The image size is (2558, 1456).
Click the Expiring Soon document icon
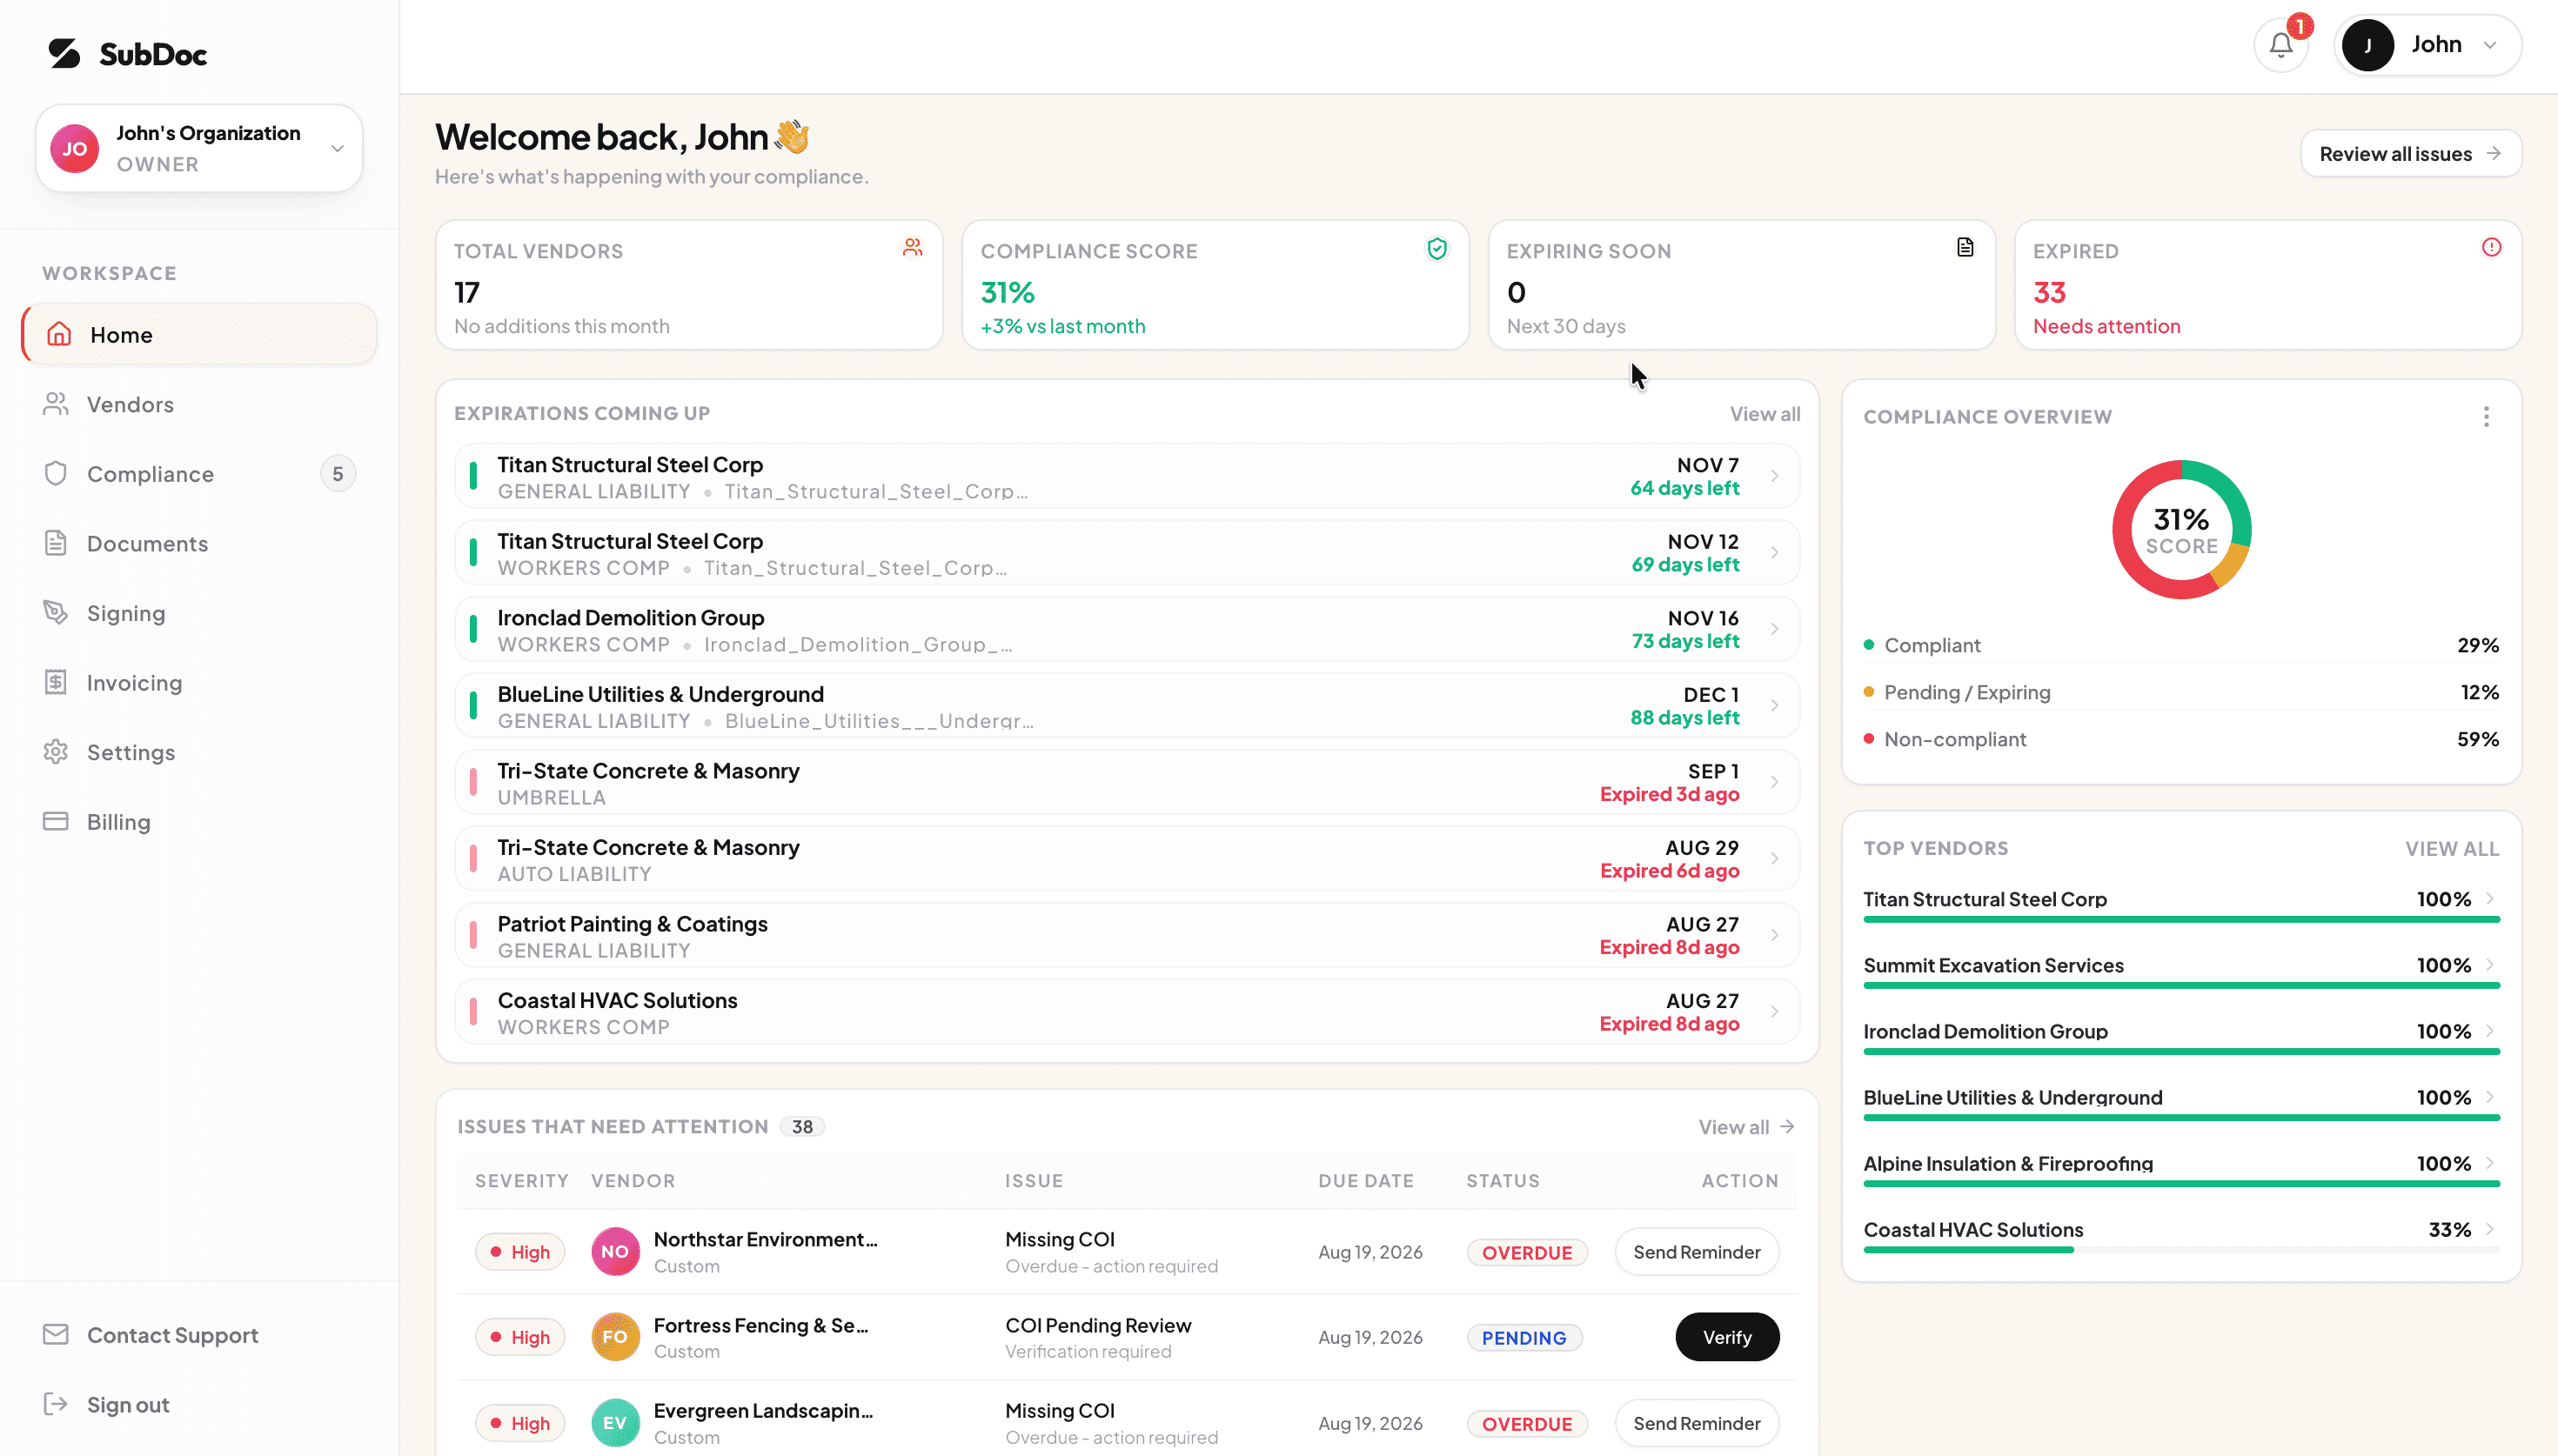point(1965,247)
